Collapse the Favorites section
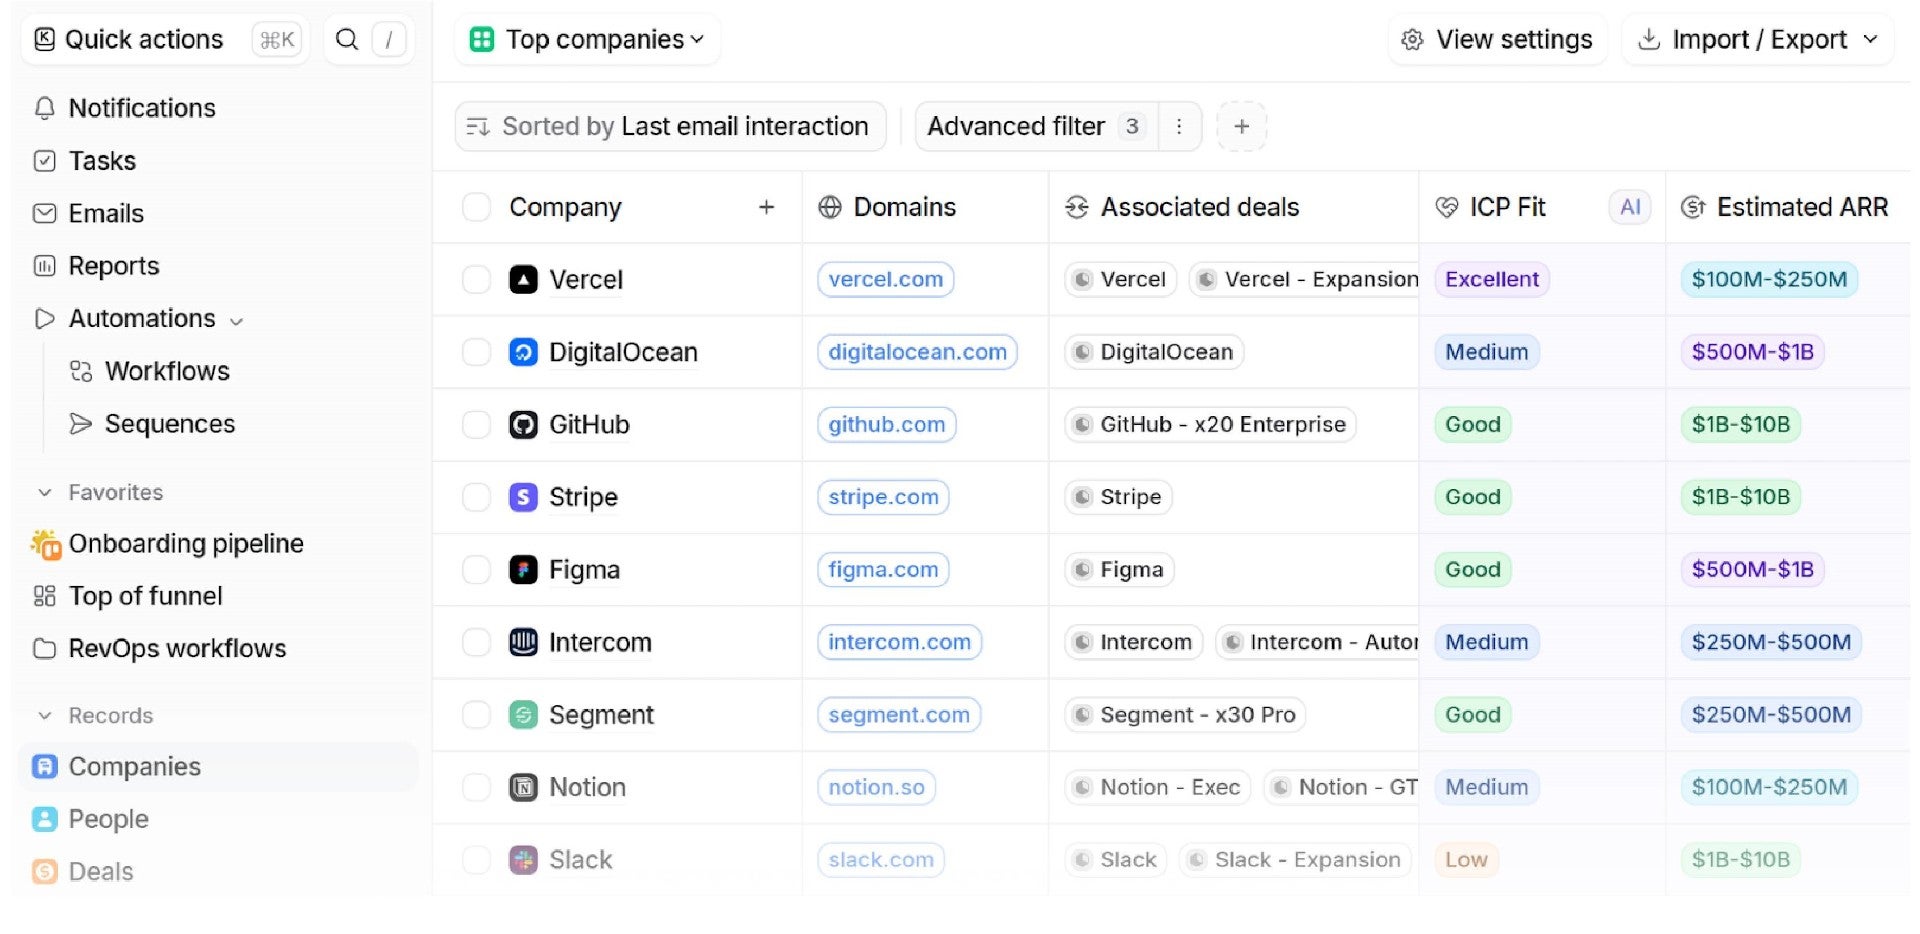The width and height of the screenshot is (1920, 934). tap(45, 493)
